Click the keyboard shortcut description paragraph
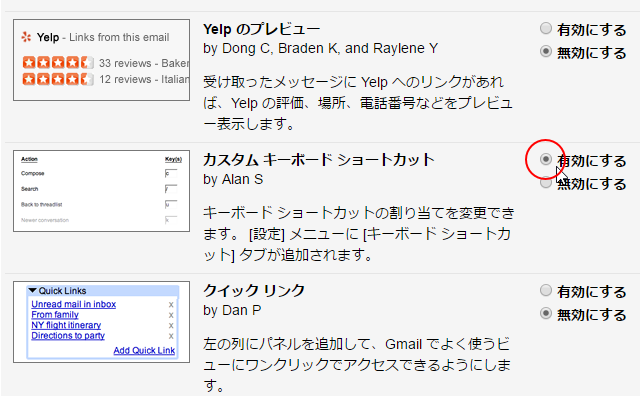Screen dimensions: 640x396 click(359, 234)
